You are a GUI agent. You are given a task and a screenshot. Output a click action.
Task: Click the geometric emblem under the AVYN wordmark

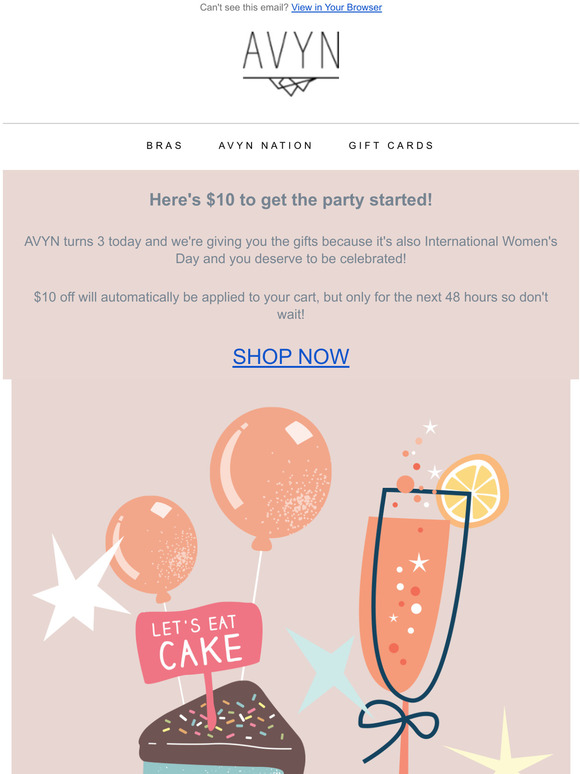(292, 86)
